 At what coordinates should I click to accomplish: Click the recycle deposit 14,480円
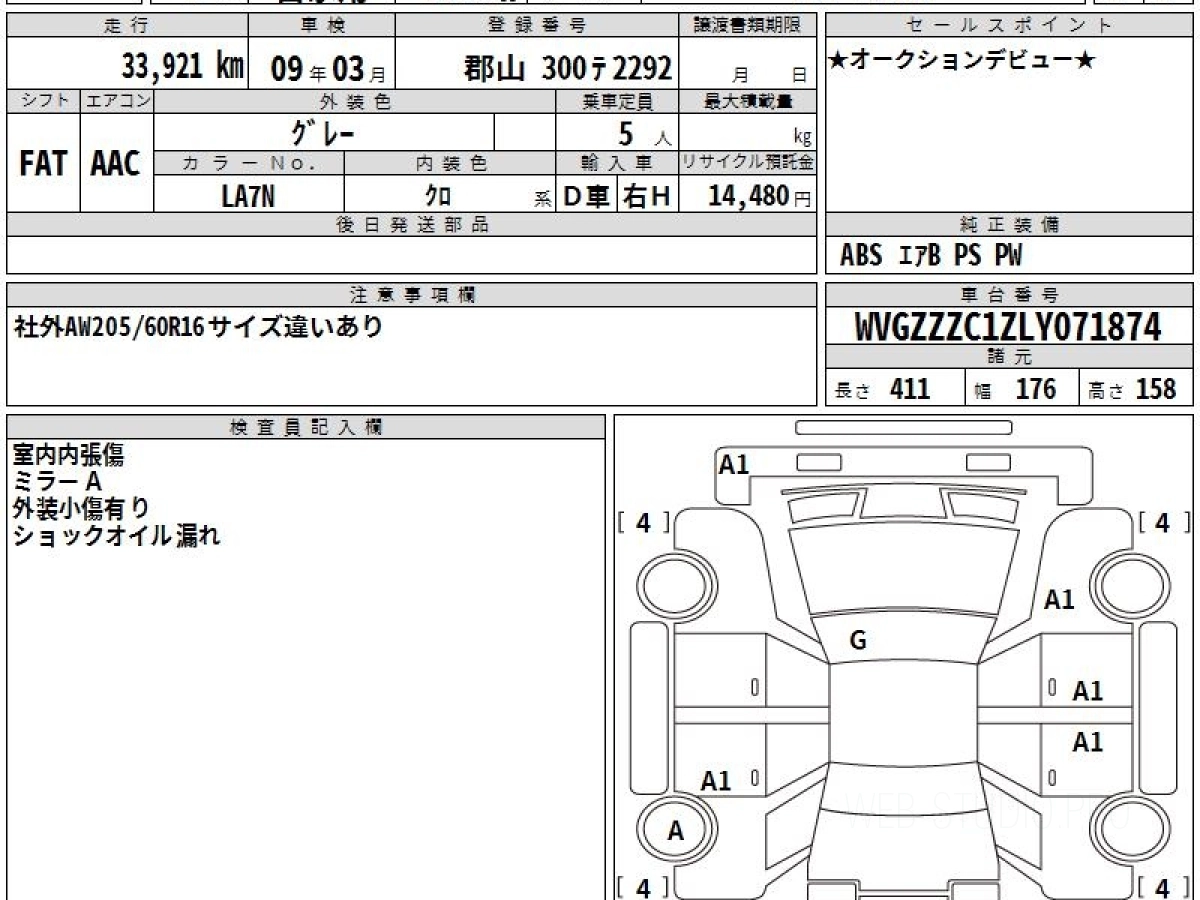click(x=760, y=196)
